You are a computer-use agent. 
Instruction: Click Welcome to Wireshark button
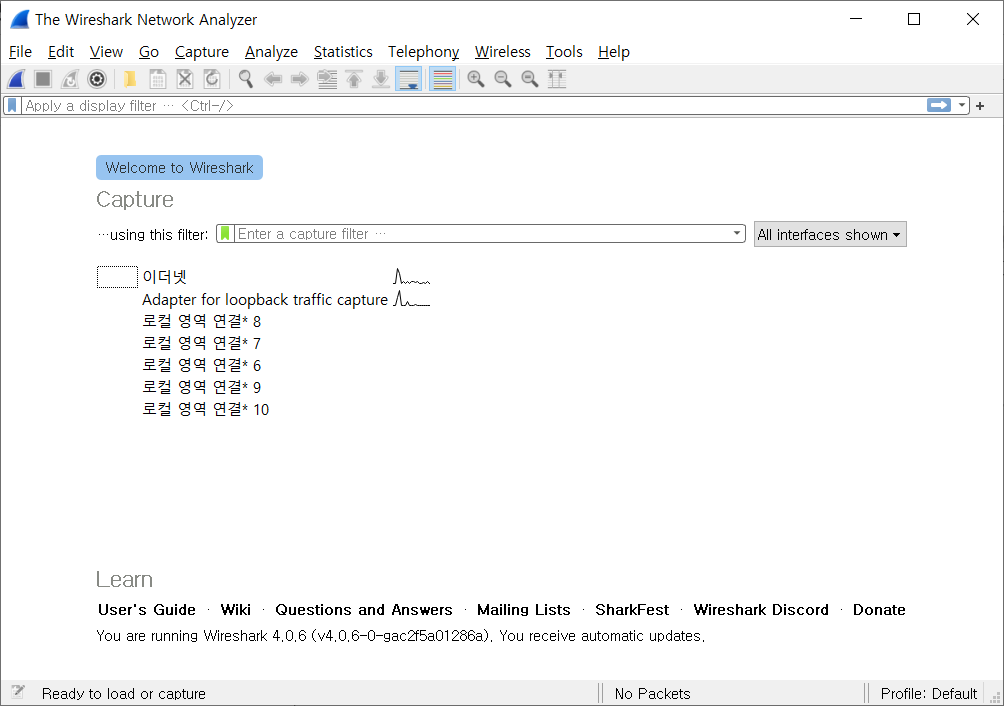point(179,168)
